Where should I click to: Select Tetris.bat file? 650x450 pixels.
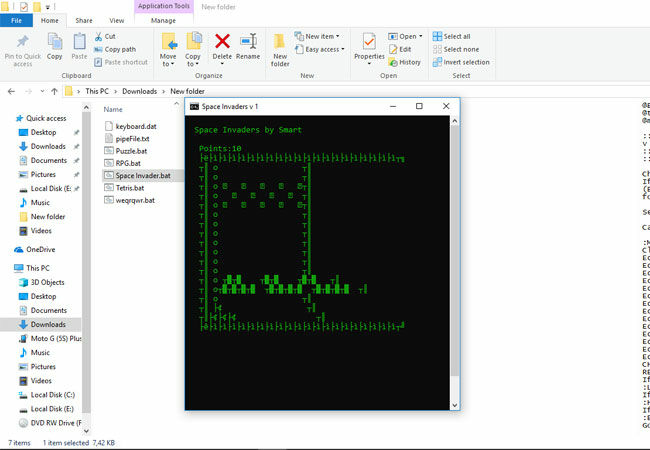[124, 188]
